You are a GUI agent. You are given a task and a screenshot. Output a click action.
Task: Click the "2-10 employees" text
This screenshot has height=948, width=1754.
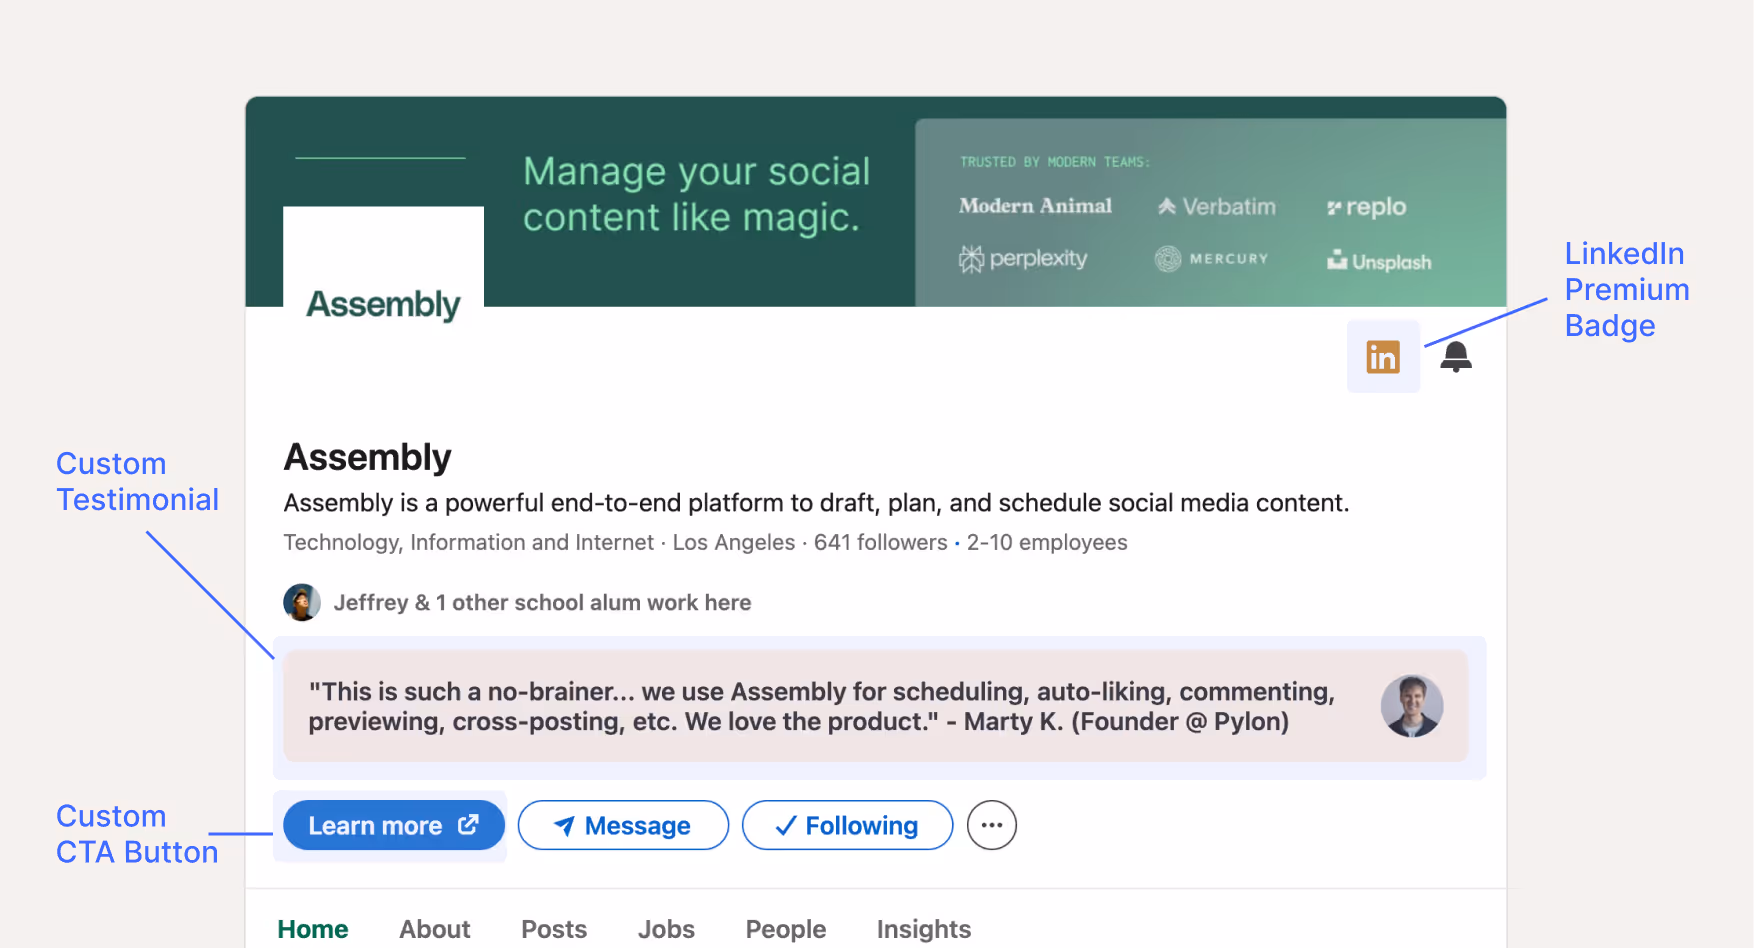[x=1047, y=542]
